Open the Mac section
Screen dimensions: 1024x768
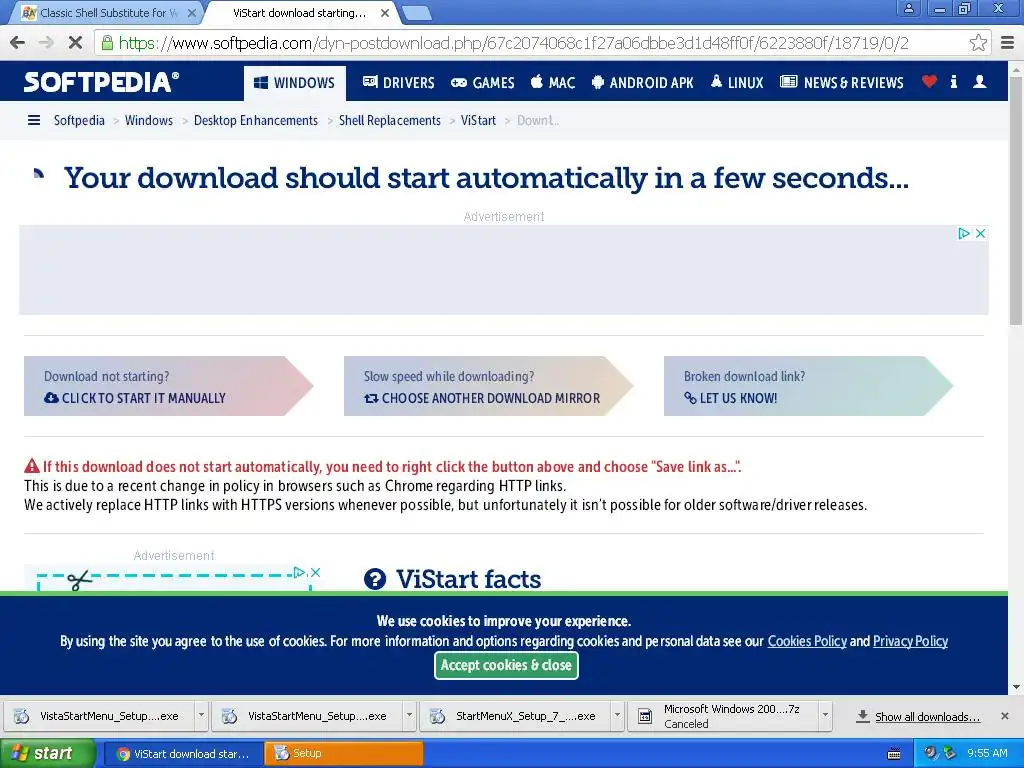pos(552,82)
